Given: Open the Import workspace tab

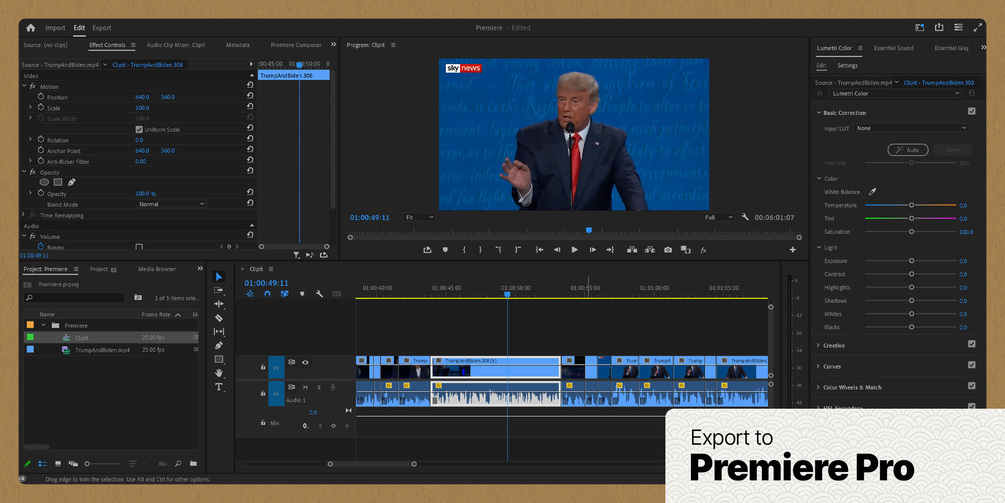Looking at the screenshot, I should click(x=55, y=28).
